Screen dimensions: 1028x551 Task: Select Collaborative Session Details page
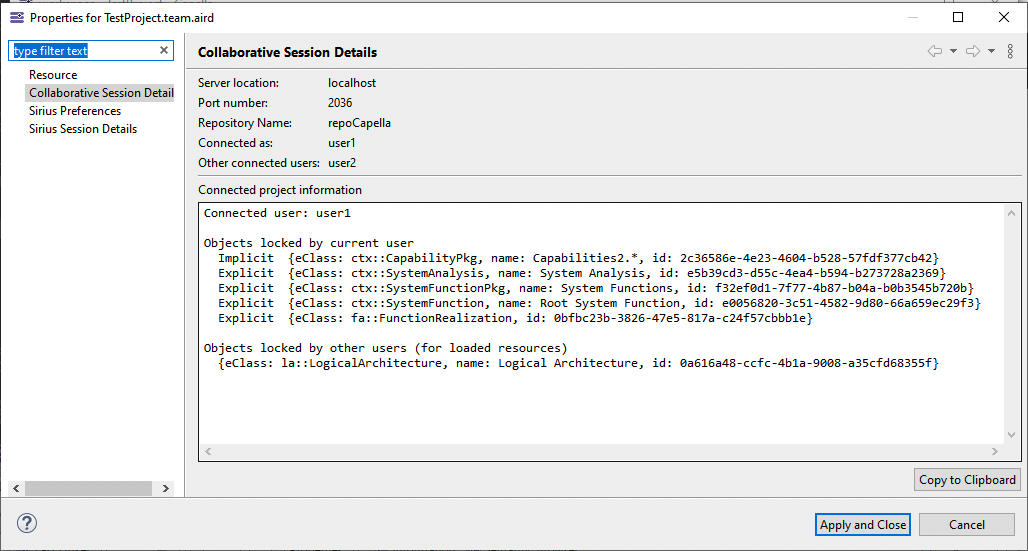(x=101, y=93)
